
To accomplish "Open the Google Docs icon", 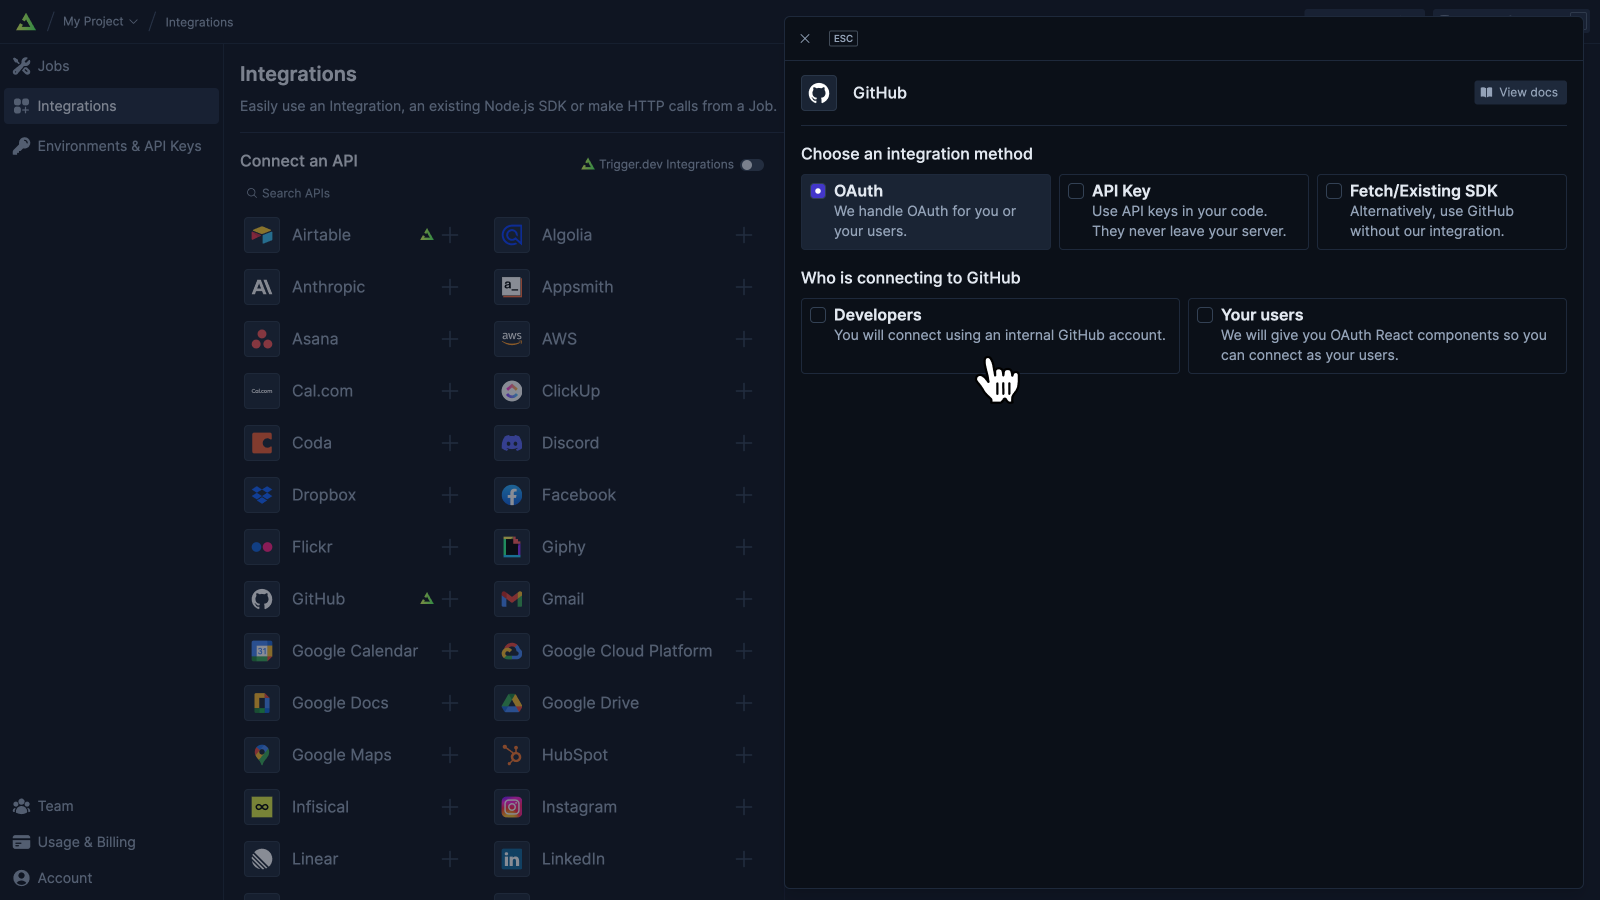I will 262,703.
